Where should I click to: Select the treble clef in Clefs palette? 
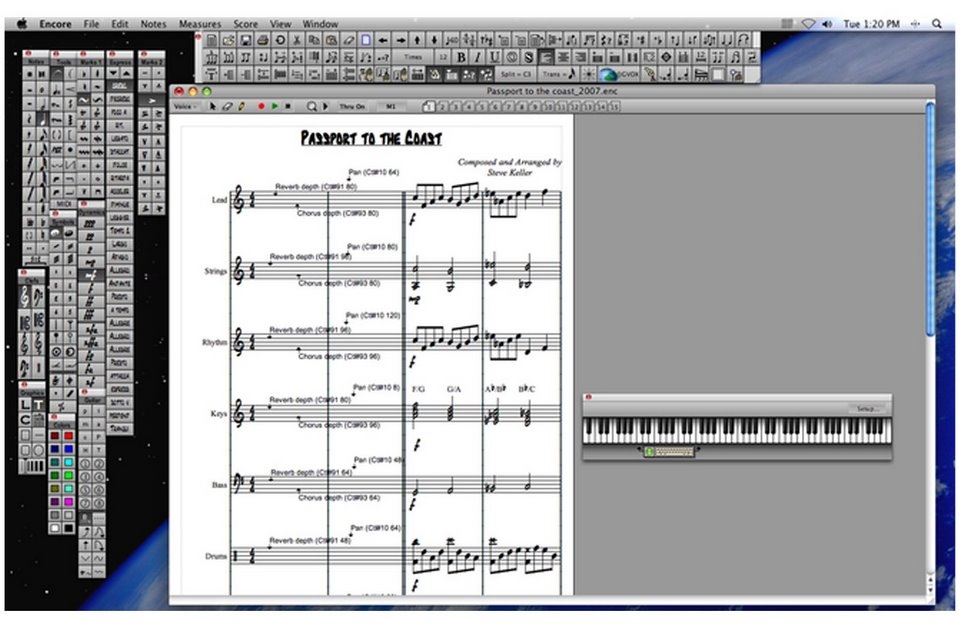(24, 297)
